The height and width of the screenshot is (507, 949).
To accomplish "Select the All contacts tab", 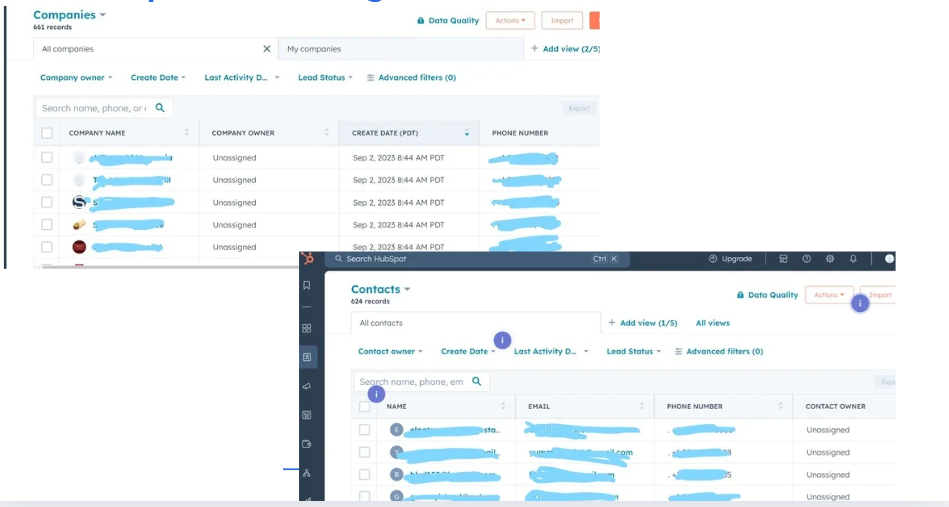I will pos(381,323).
